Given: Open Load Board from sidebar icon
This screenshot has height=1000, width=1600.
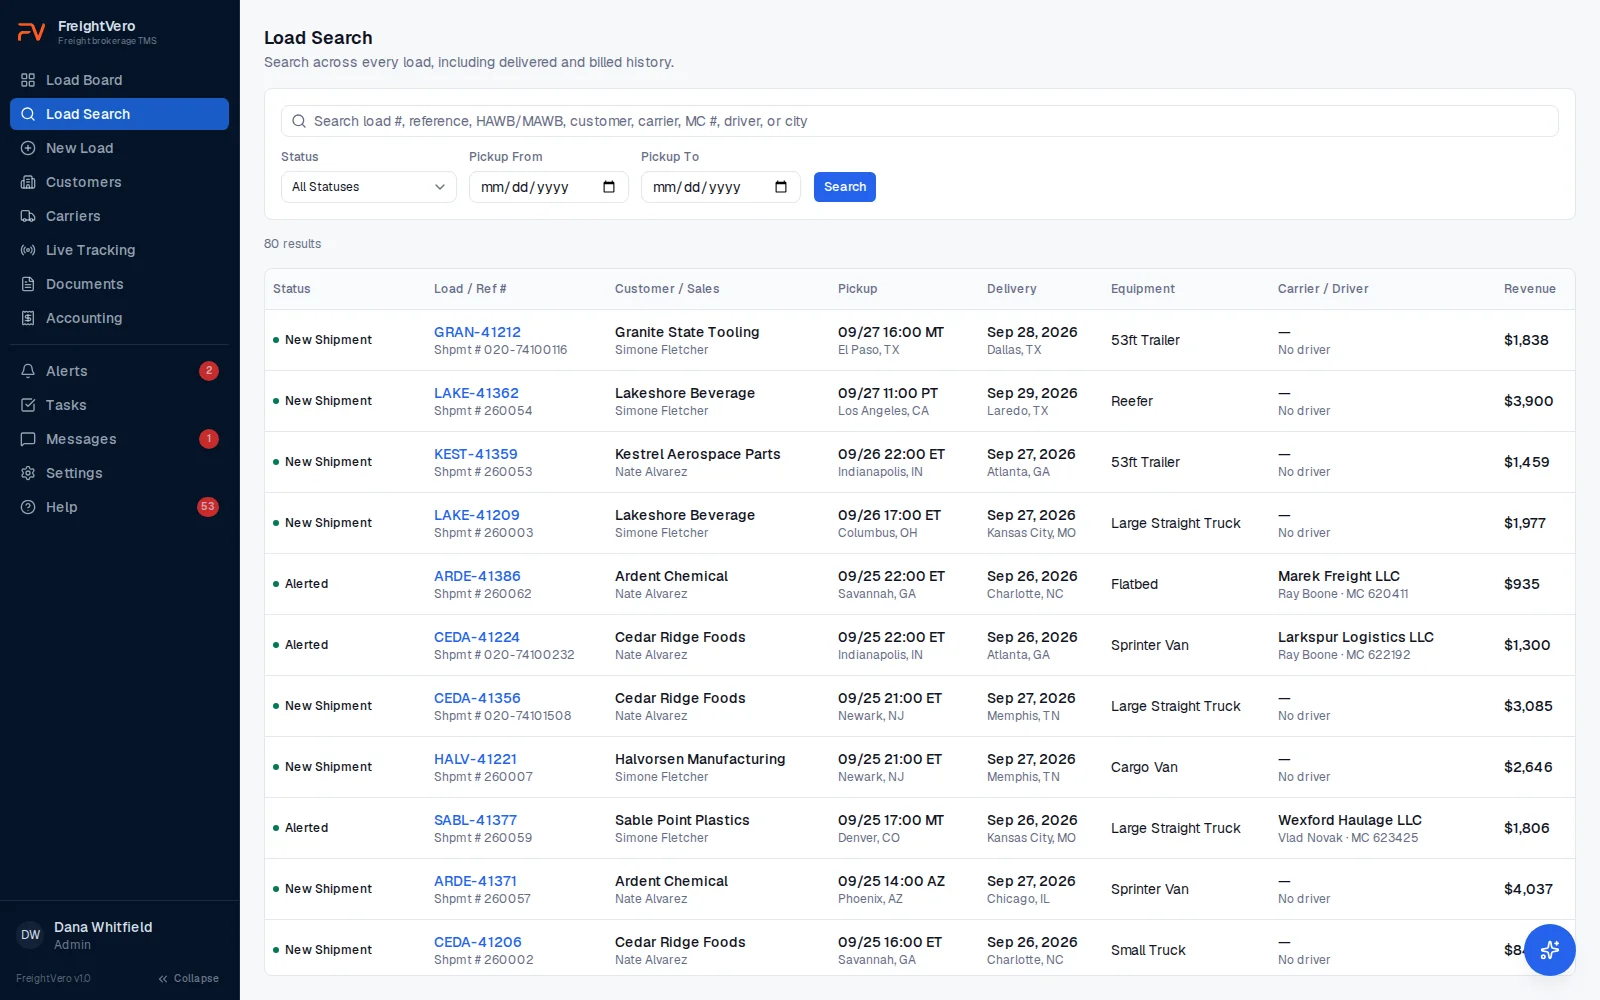Looking at the screenshot, I should (x=28, y=80).
